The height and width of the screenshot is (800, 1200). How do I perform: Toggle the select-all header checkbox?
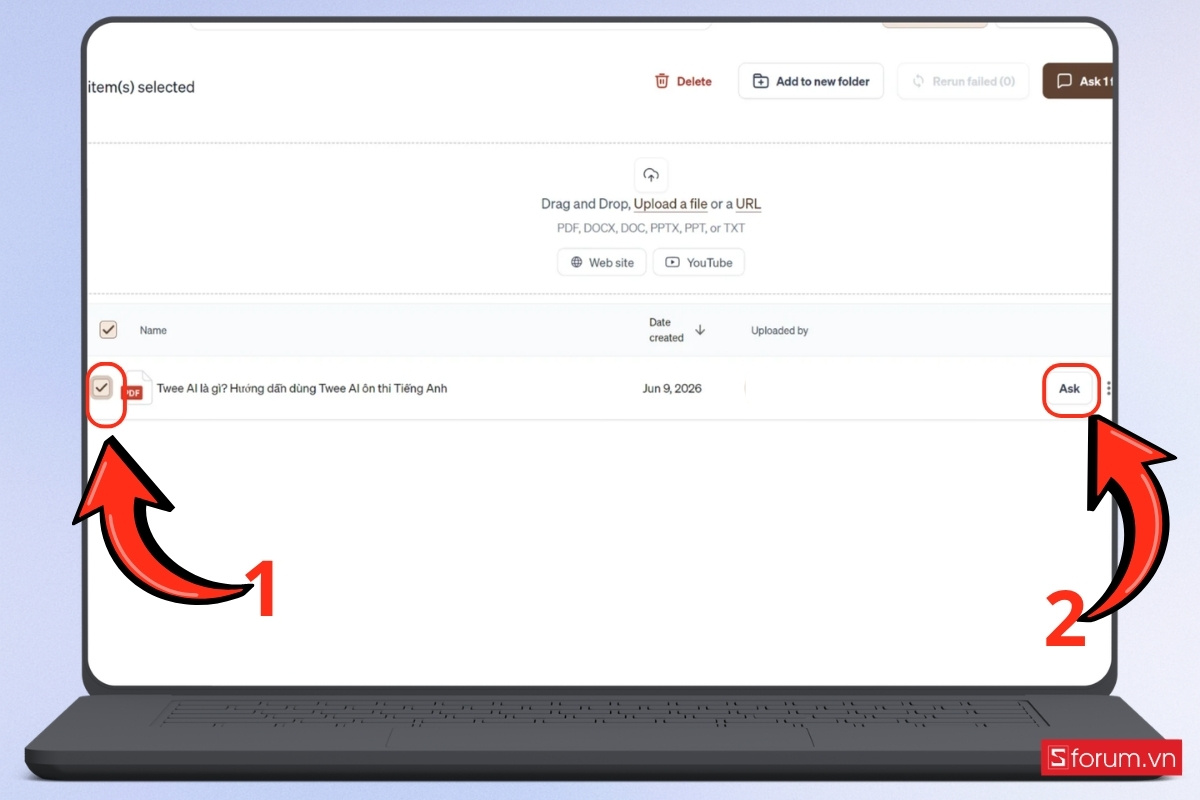tap(108, 330)
